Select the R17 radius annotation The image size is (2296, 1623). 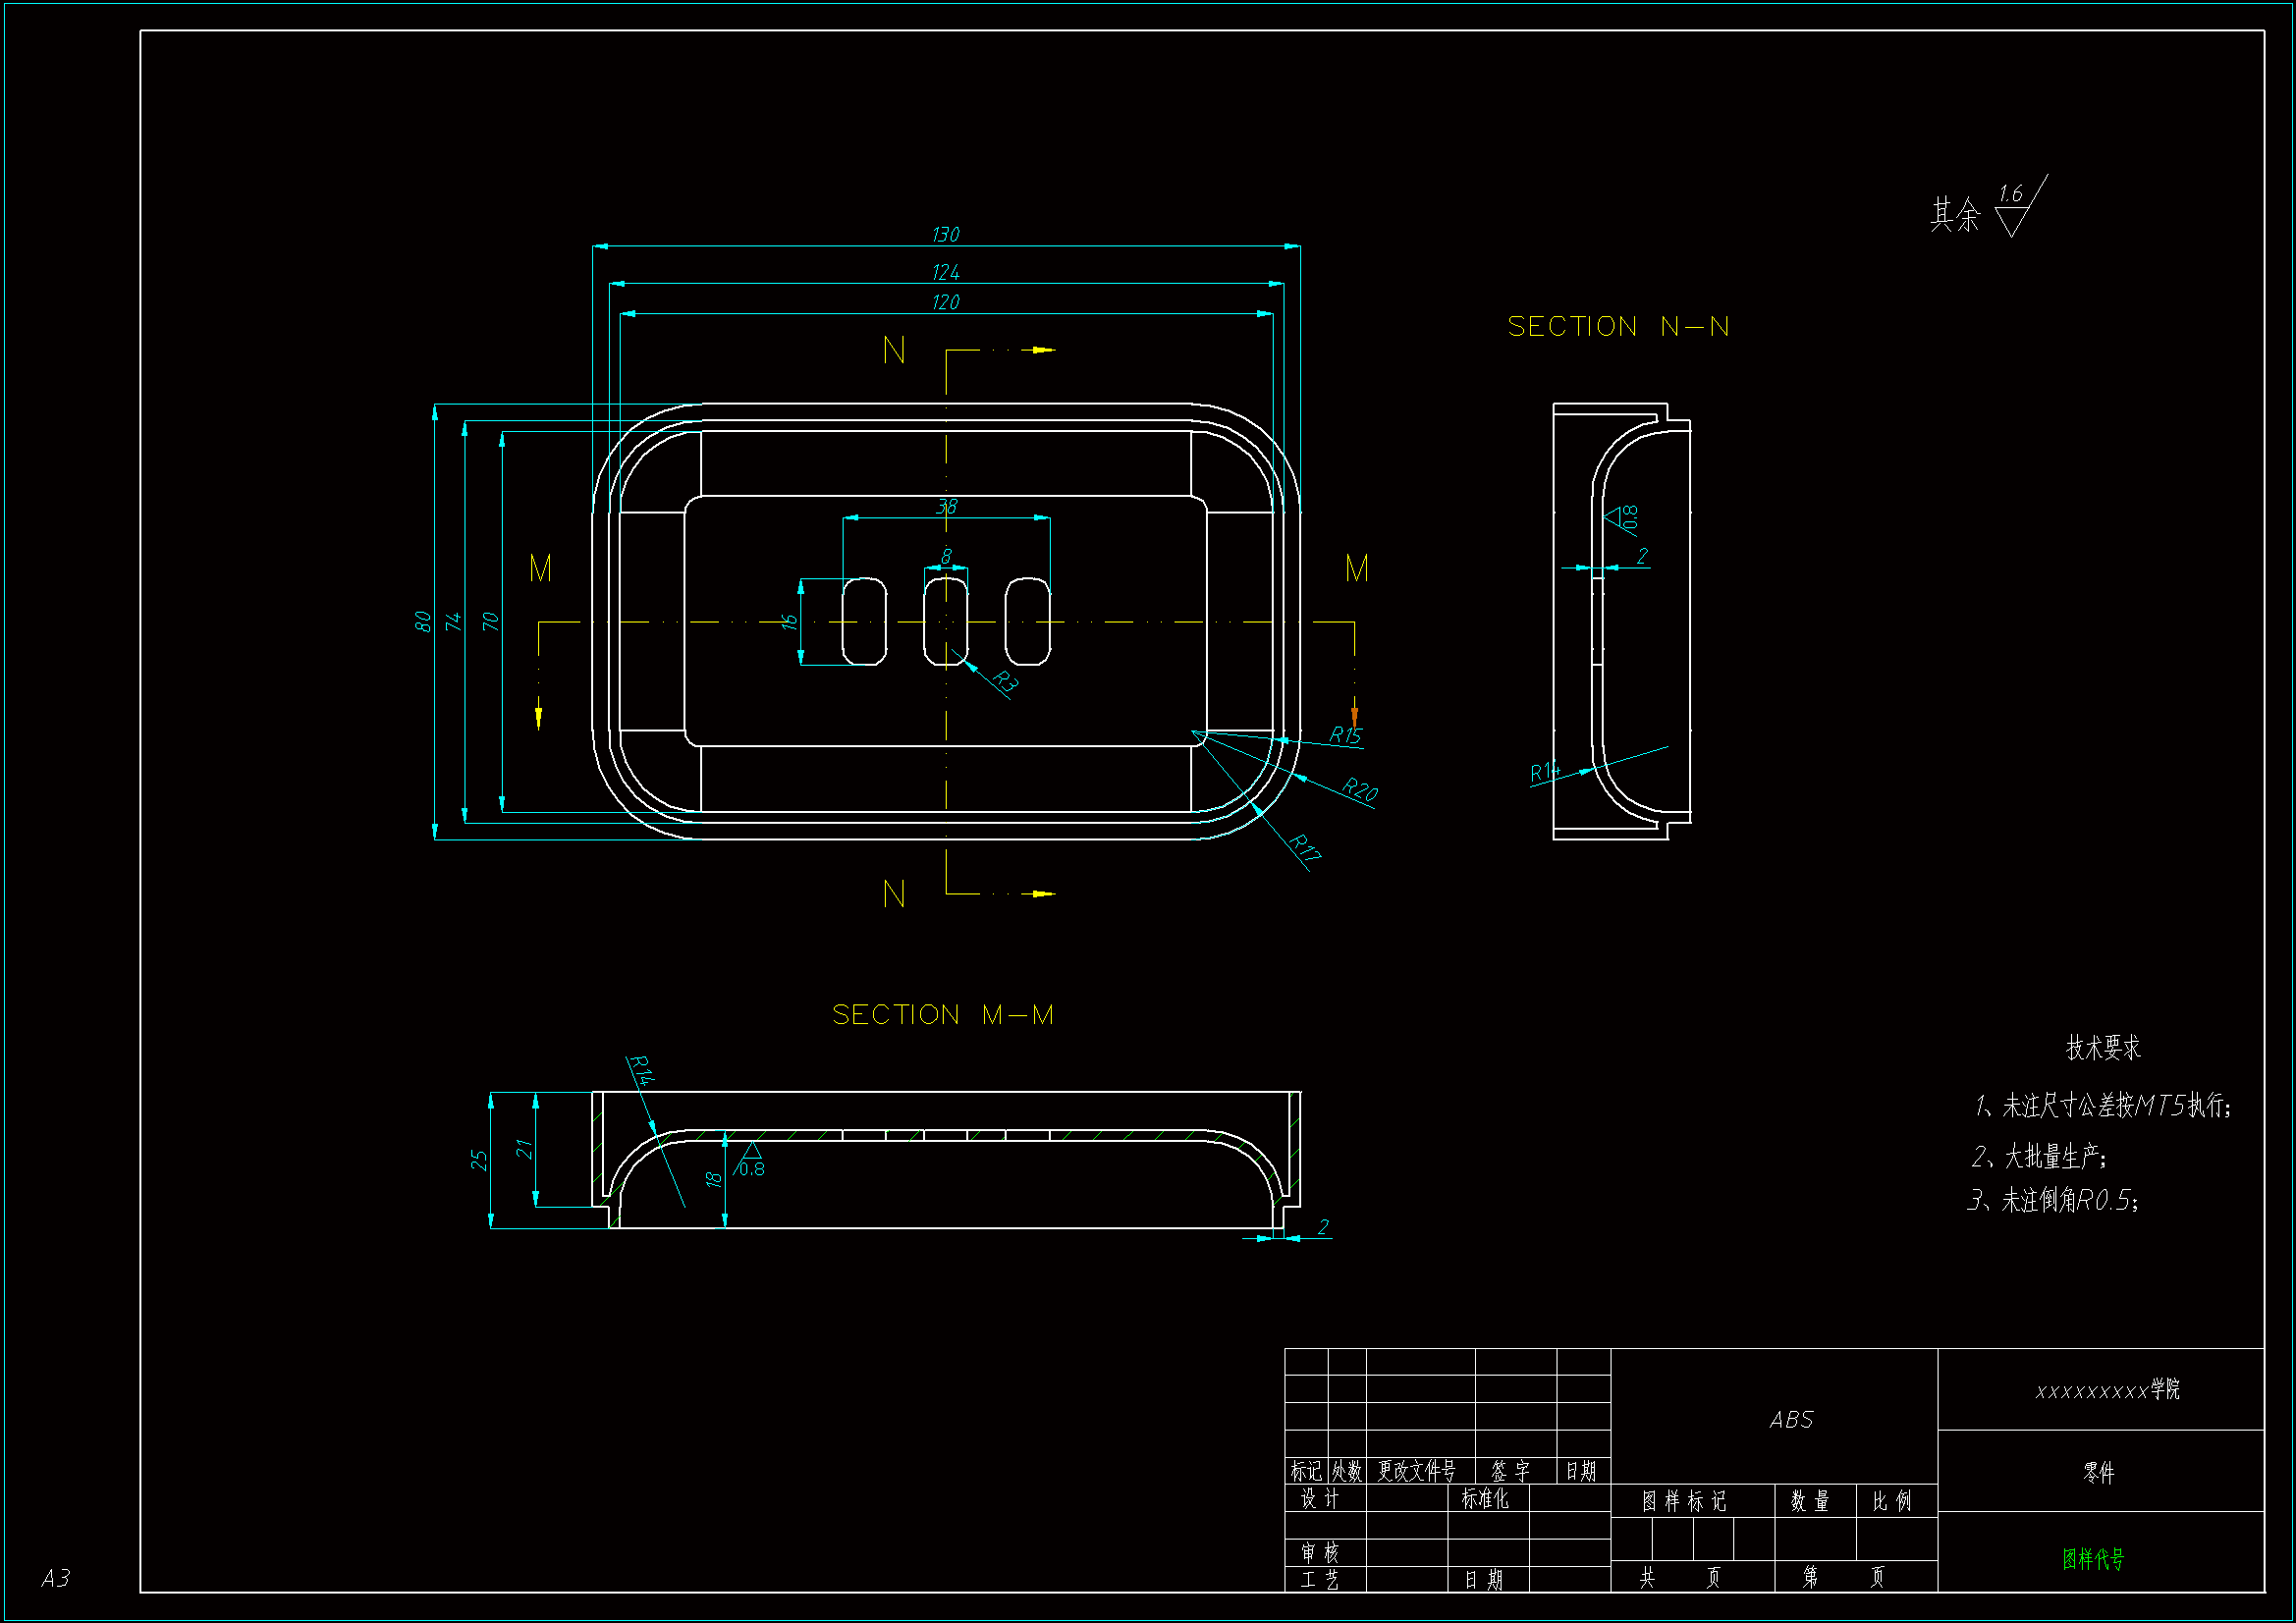(1305, 848)
